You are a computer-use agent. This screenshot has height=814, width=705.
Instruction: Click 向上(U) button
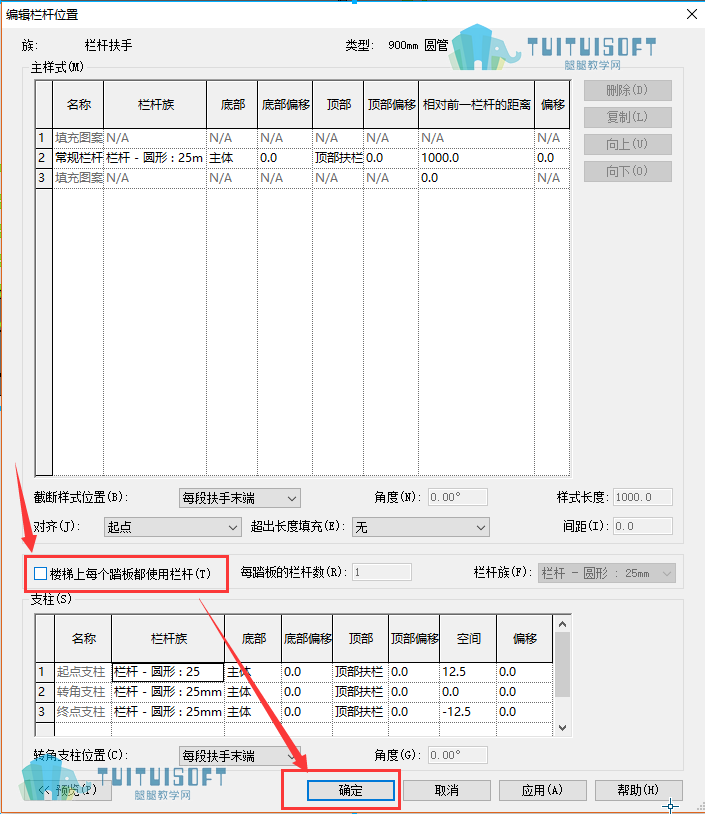[628, 144]
